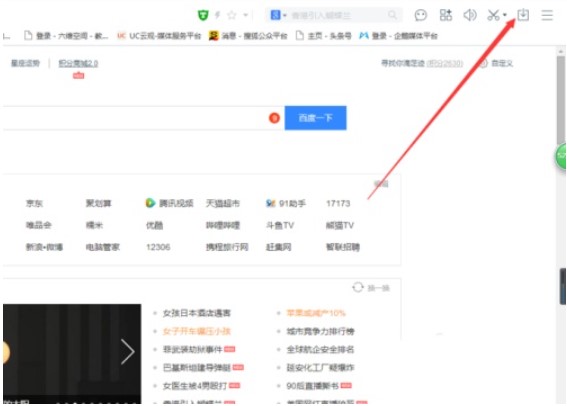Viewport: 567px width, 406px height.
Task: Click the orange circle icon in search box
Action: pyautogui.click(x=274, y=118)
